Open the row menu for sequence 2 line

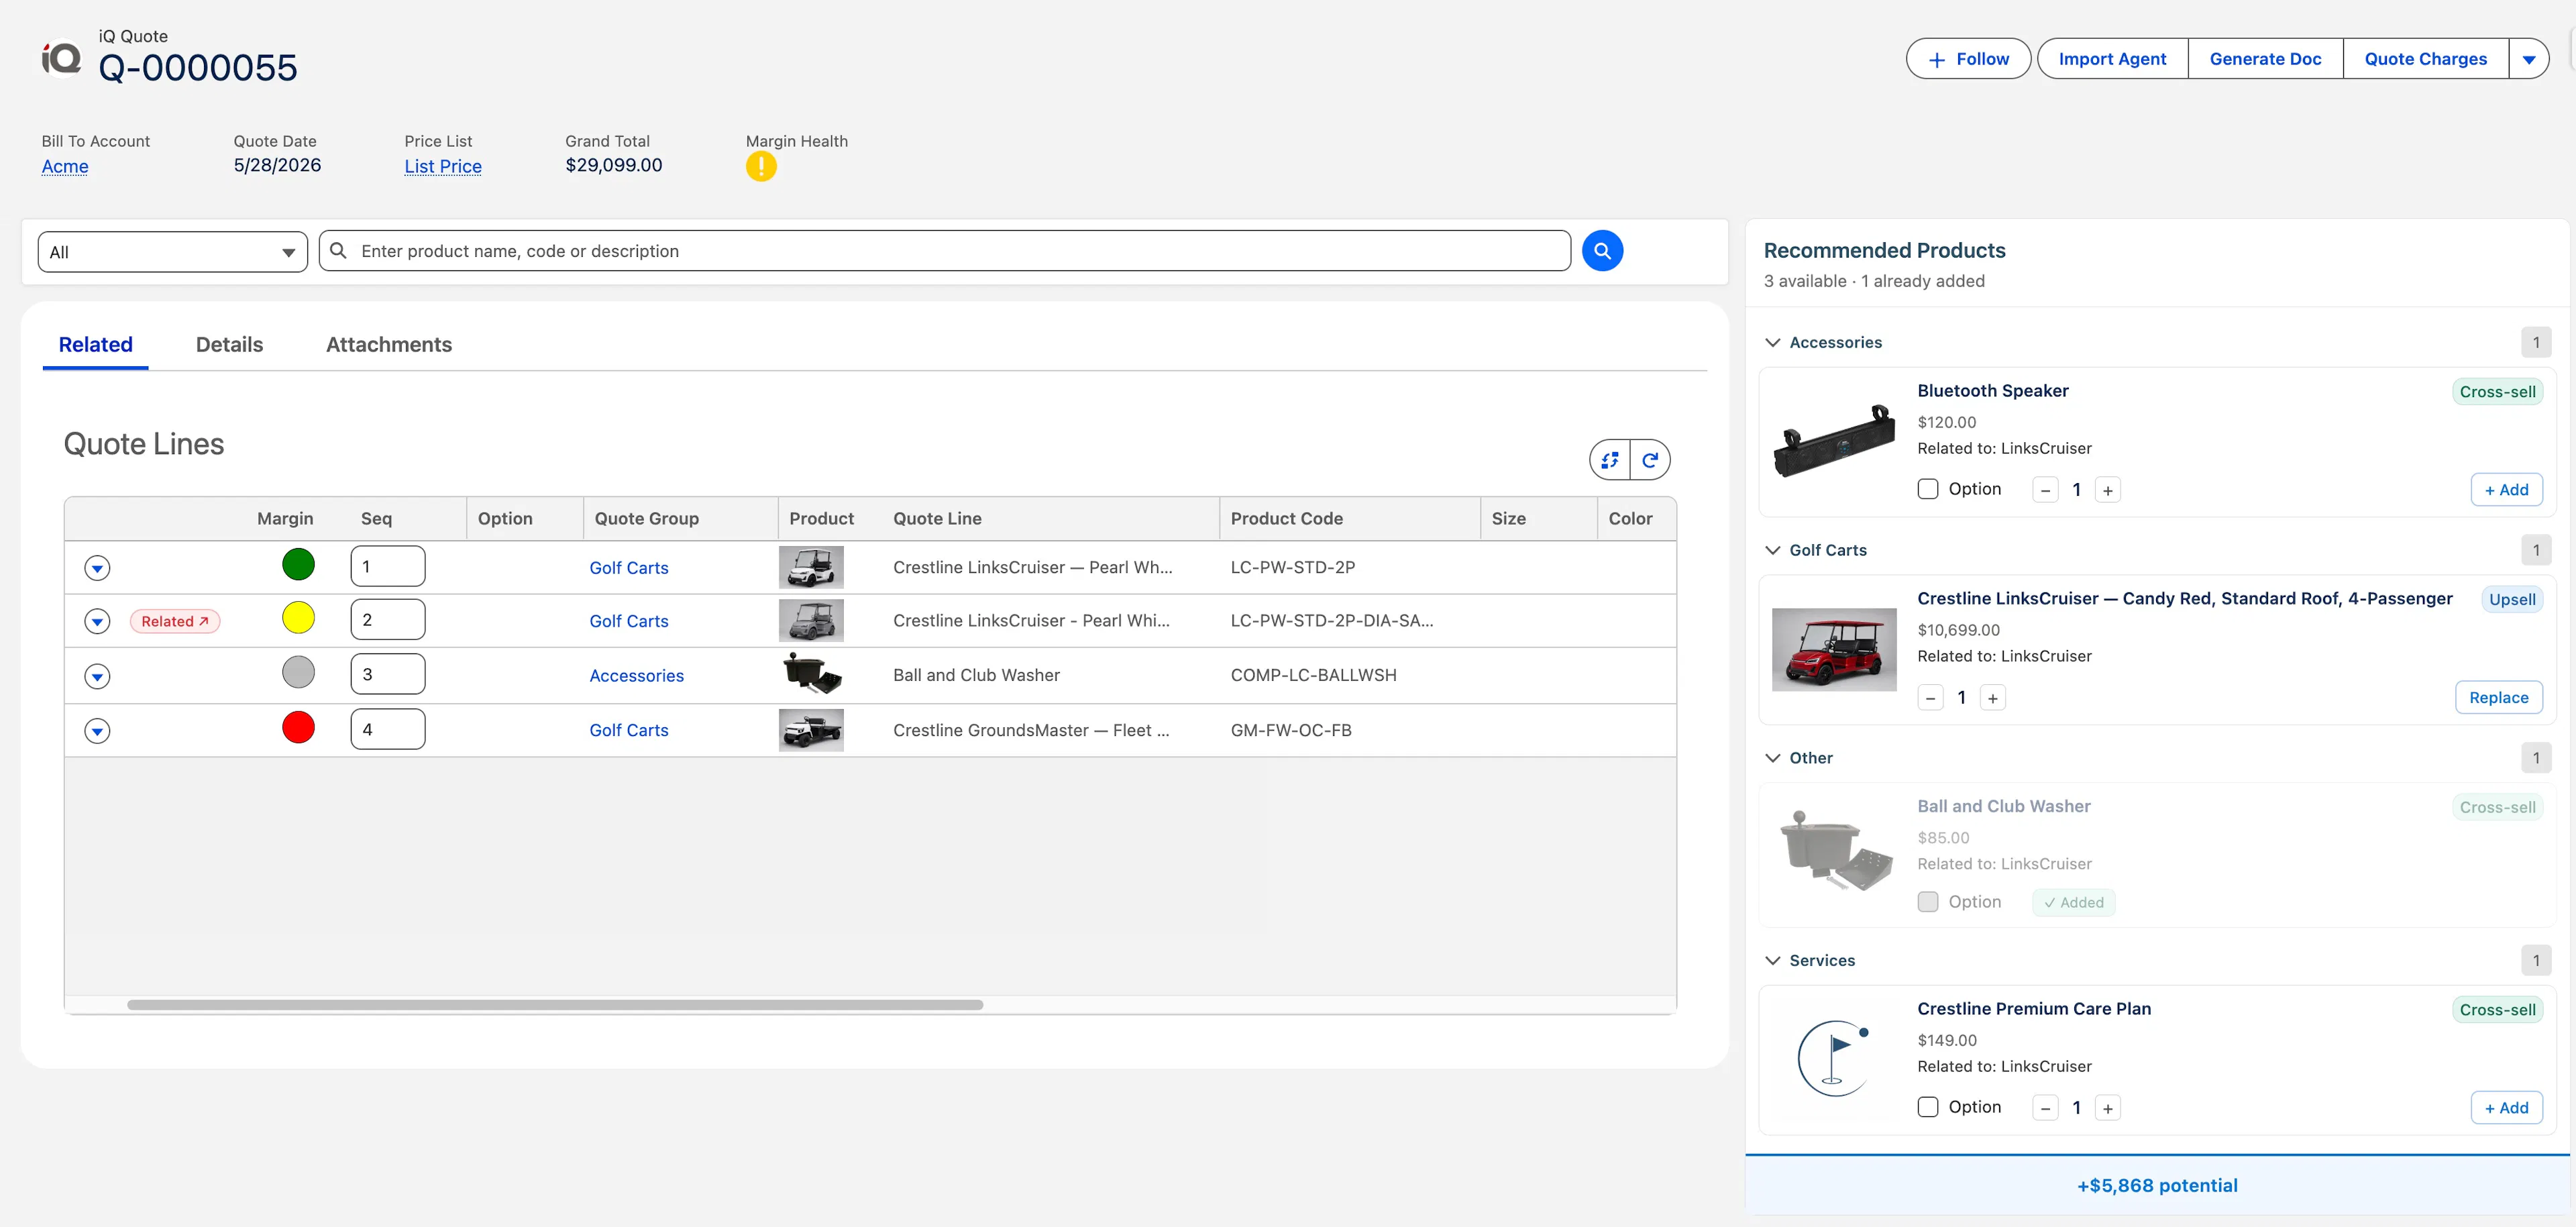(x=97, y=622)
